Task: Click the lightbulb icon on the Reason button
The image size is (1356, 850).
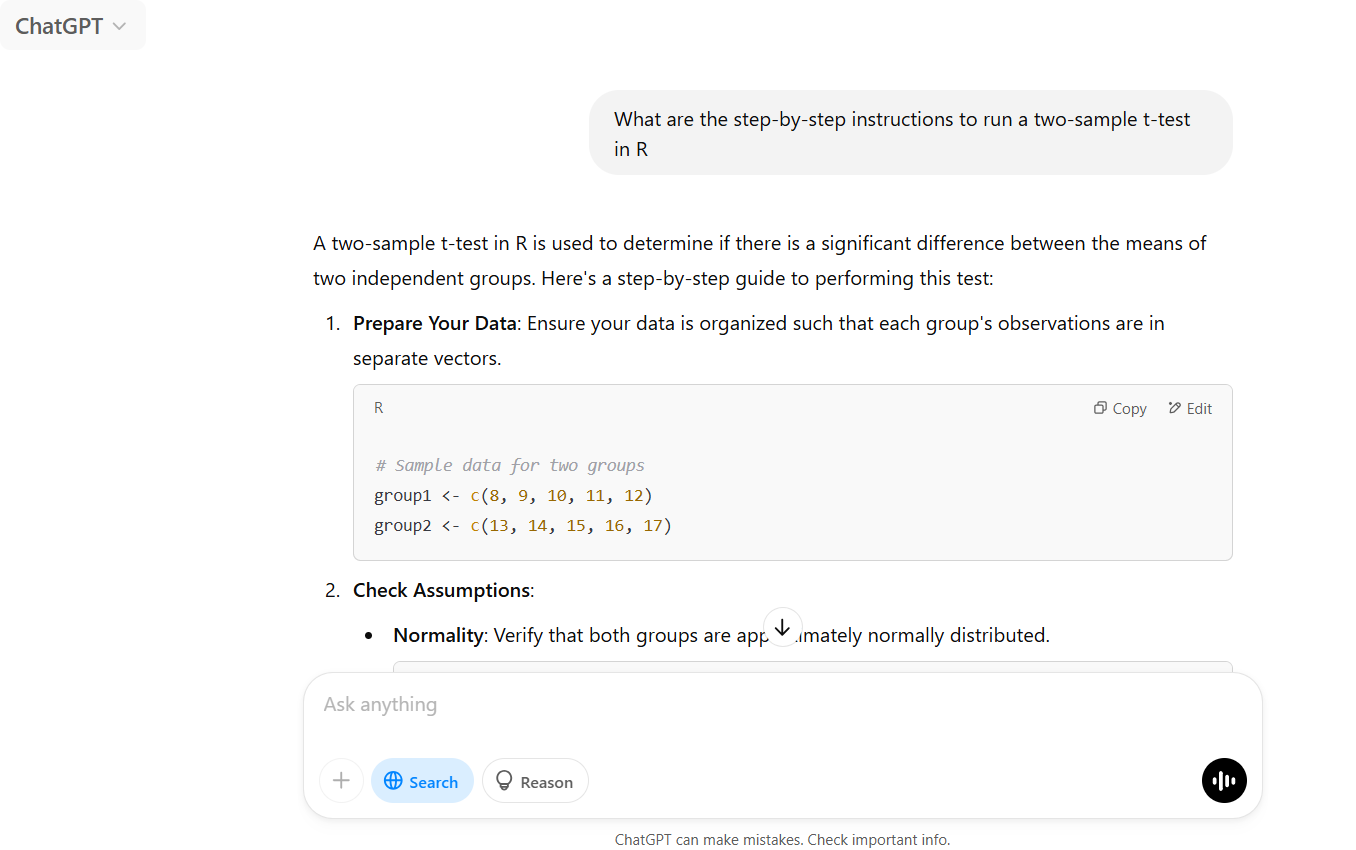Action: point(504,781)
